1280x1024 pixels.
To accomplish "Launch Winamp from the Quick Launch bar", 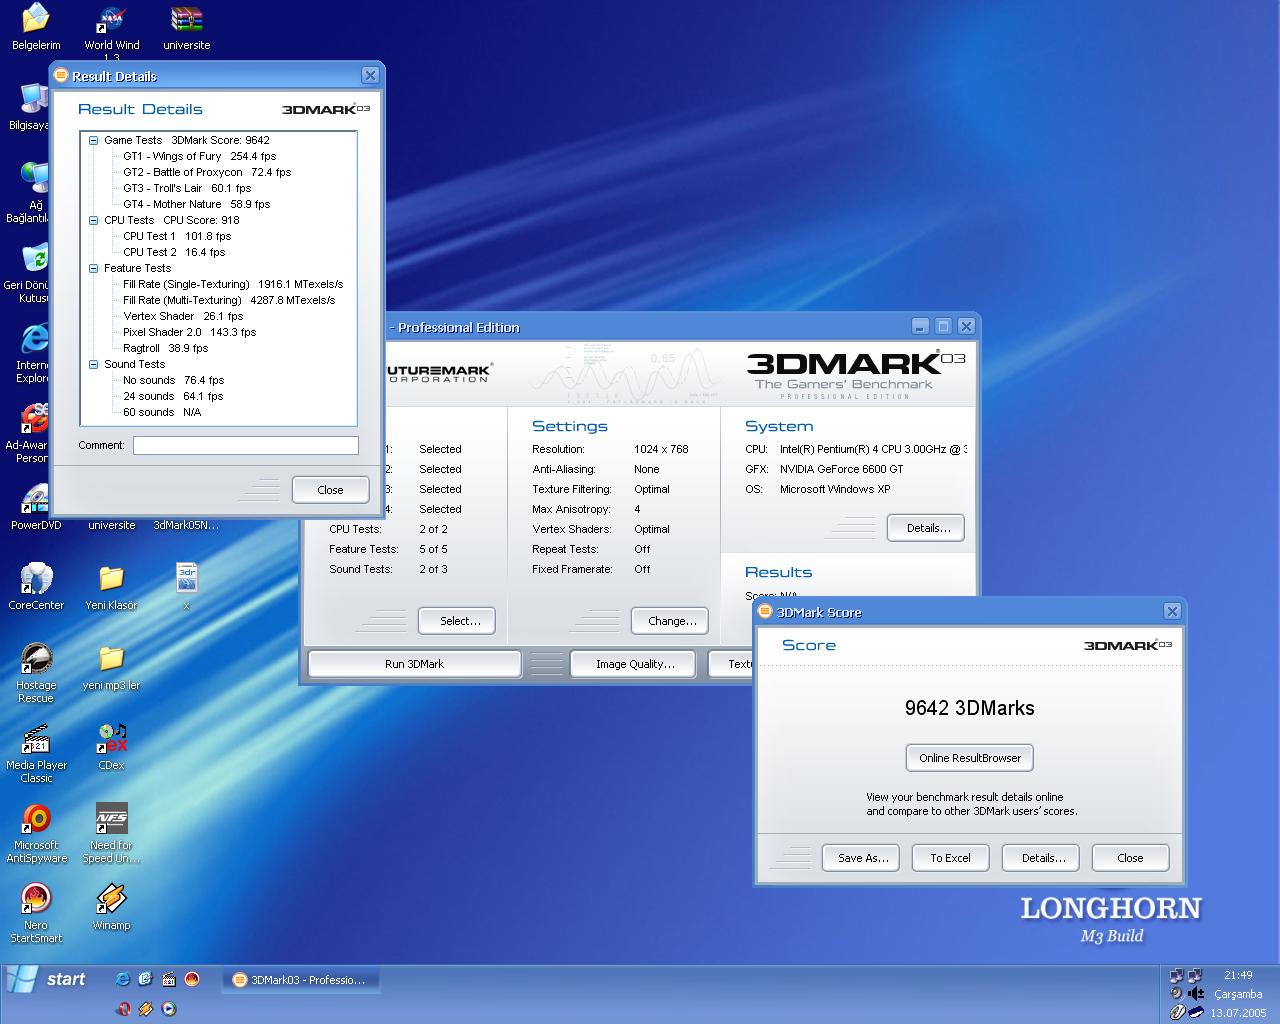I will click(145, 1008).
